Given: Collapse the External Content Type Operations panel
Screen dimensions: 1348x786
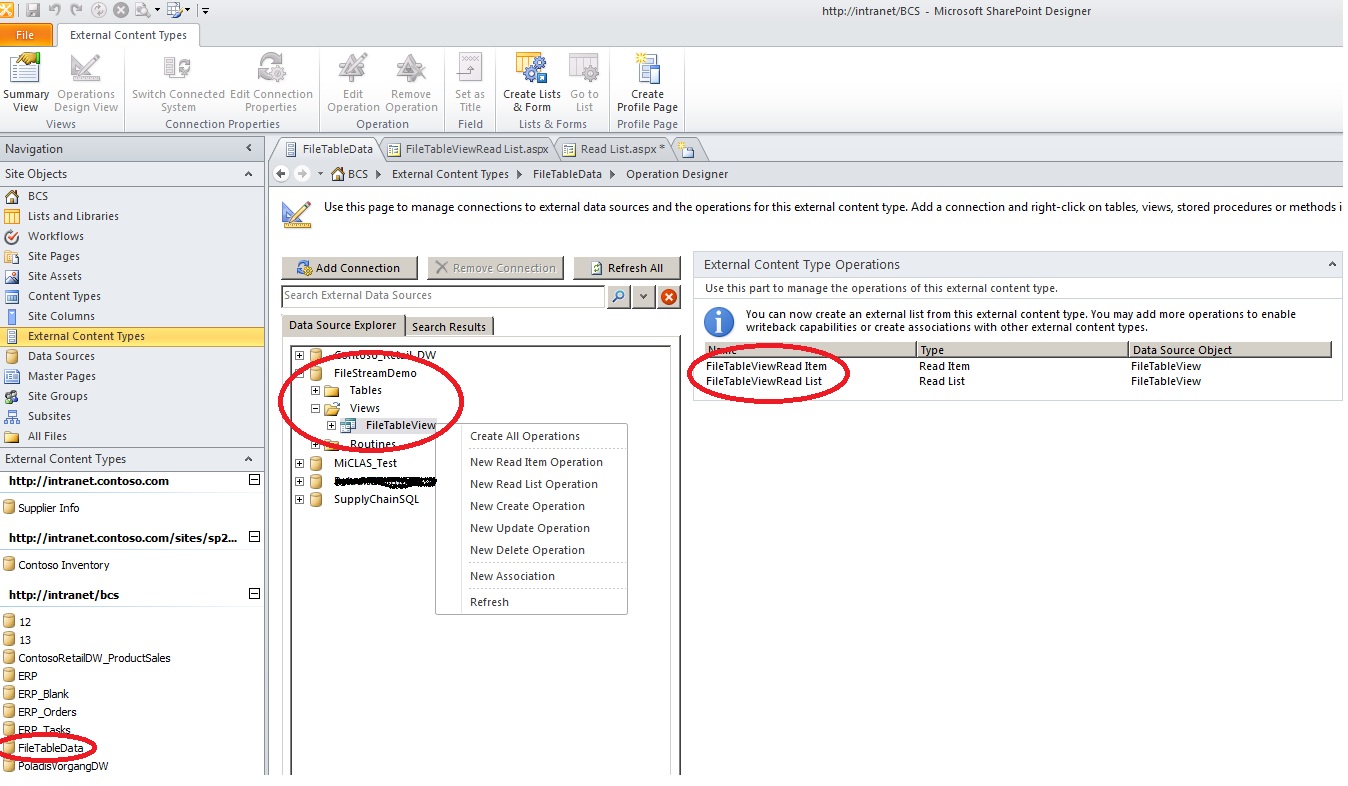Looking at the screenshot, I should click(1332, 265).
